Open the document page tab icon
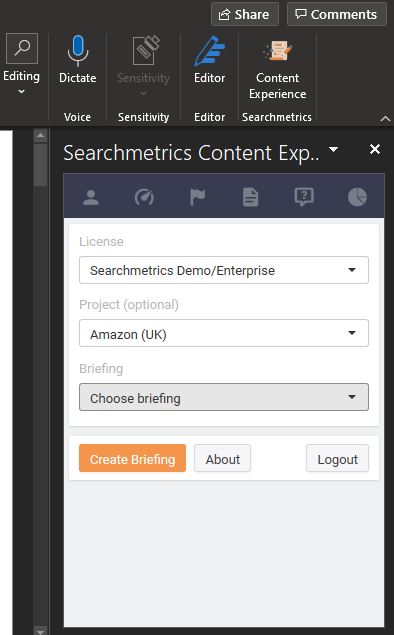Viewport: 394px width, 635px height. point(251,198)
